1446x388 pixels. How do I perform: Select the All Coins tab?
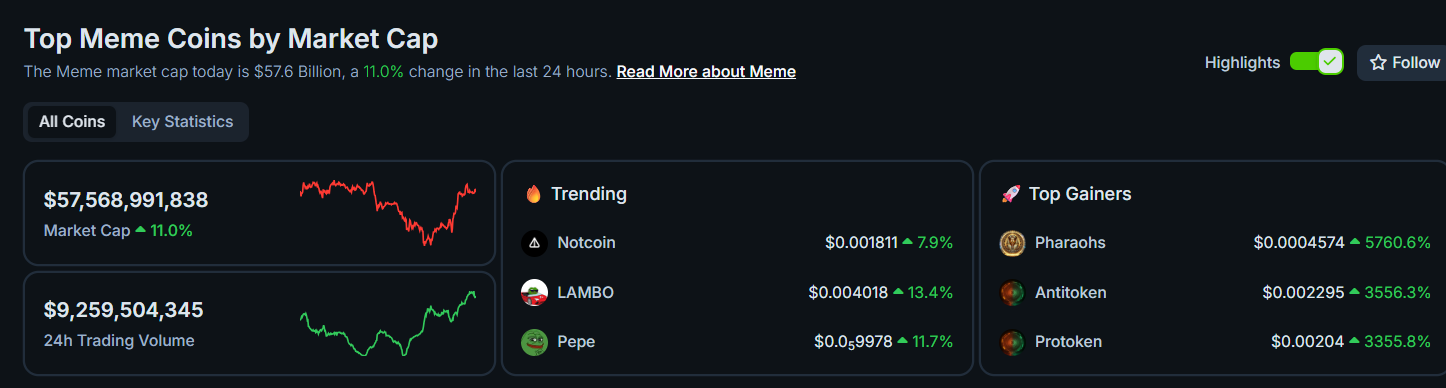tap(72, 122)
